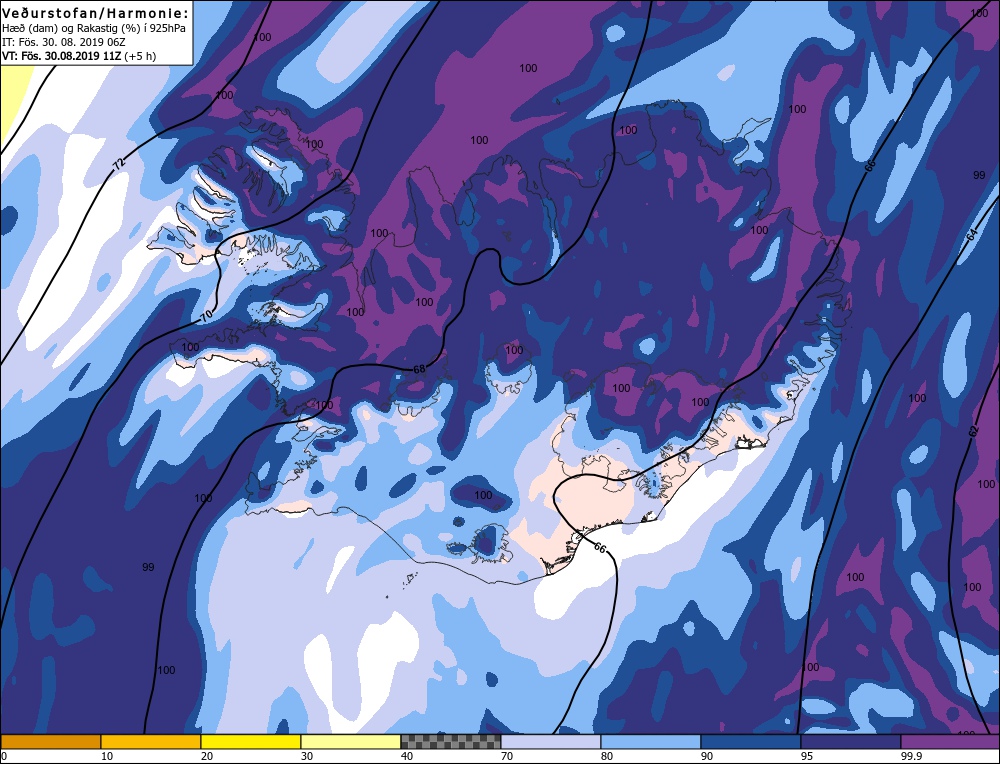The width and height of the screenshot is (1000, 764).
Task: Pick the lavender 70–80 legend swatch
Action: coord(550,741)
